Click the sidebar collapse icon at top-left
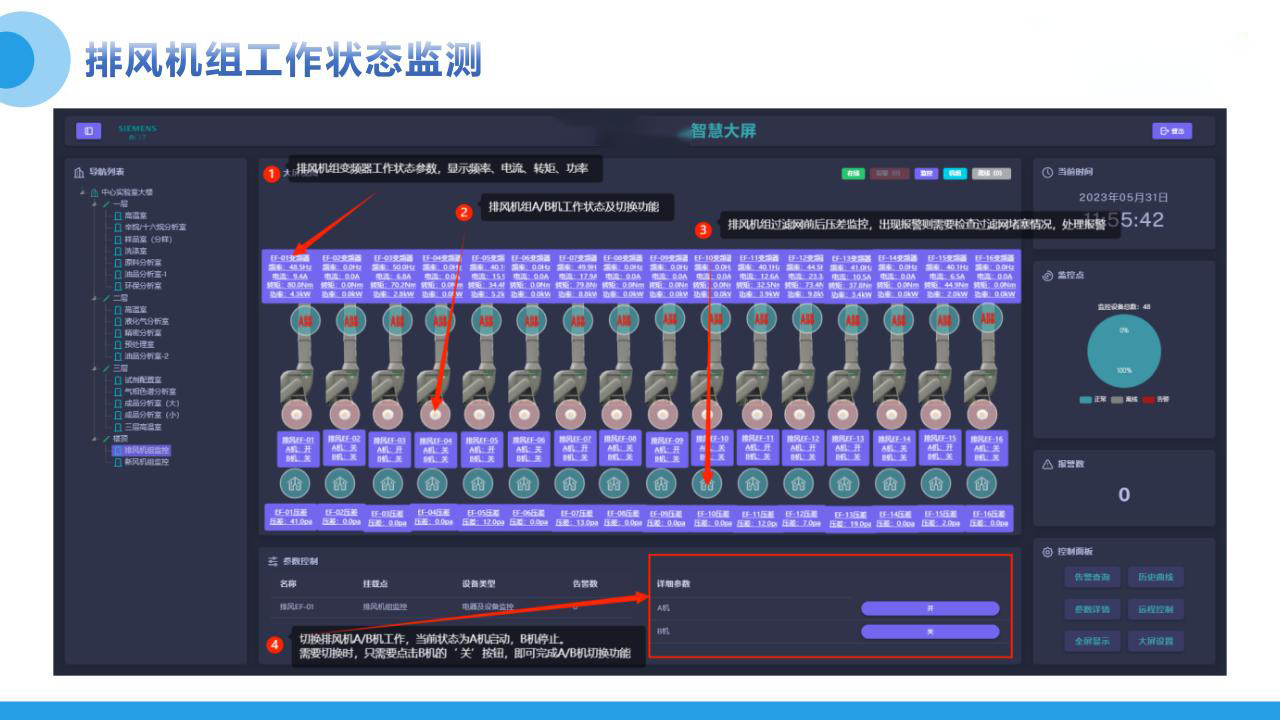Screen dimensions: 1280x720 pos(89,131)
